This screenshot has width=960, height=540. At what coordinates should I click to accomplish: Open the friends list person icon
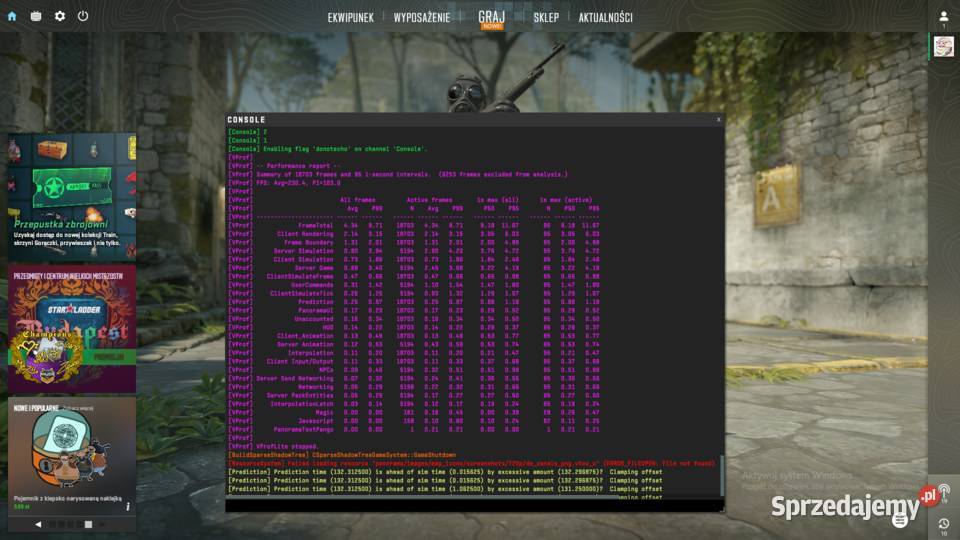click(943, 17)
